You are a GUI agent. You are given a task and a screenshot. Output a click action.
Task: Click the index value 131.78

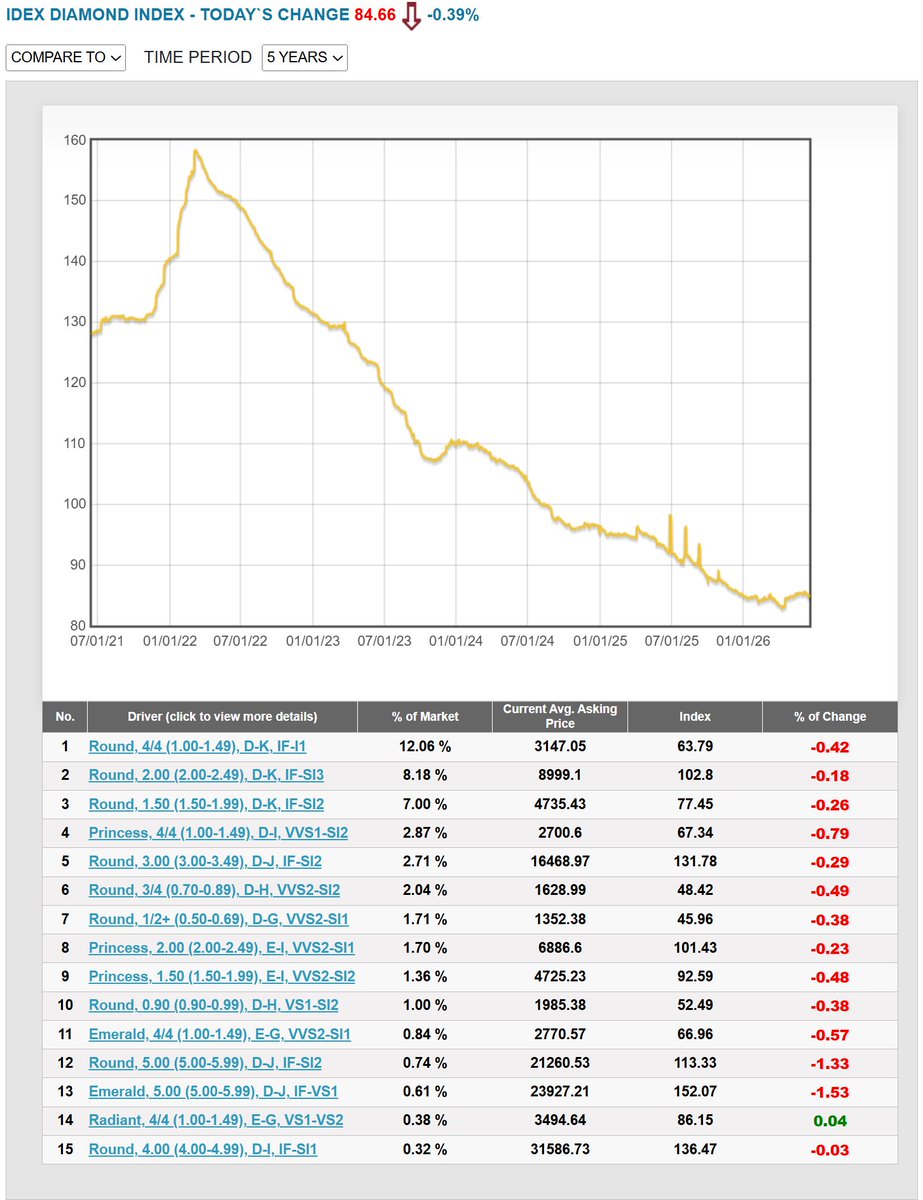pos(695,861)
